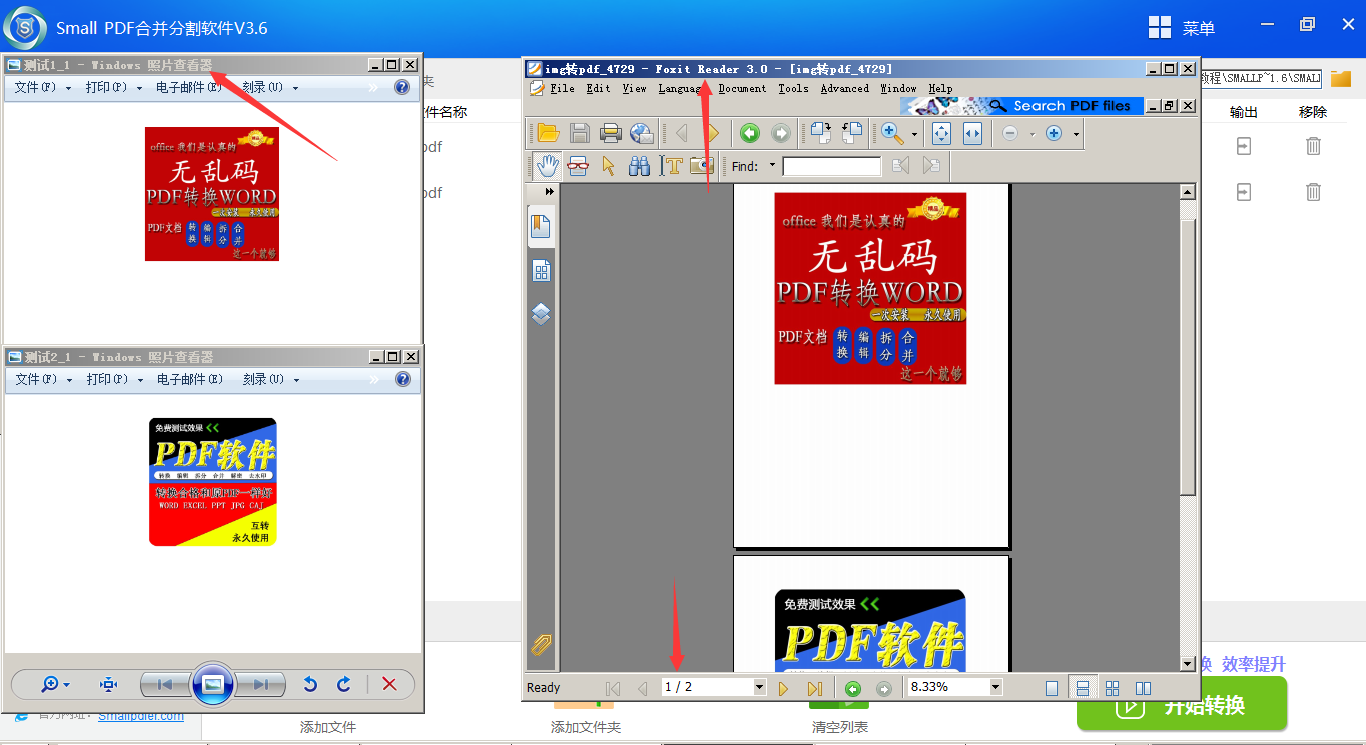Open the Smallpdfer.com link
Image resolution: width=1366 pixels, height=745 pixels.
click(x=141, y=715)
